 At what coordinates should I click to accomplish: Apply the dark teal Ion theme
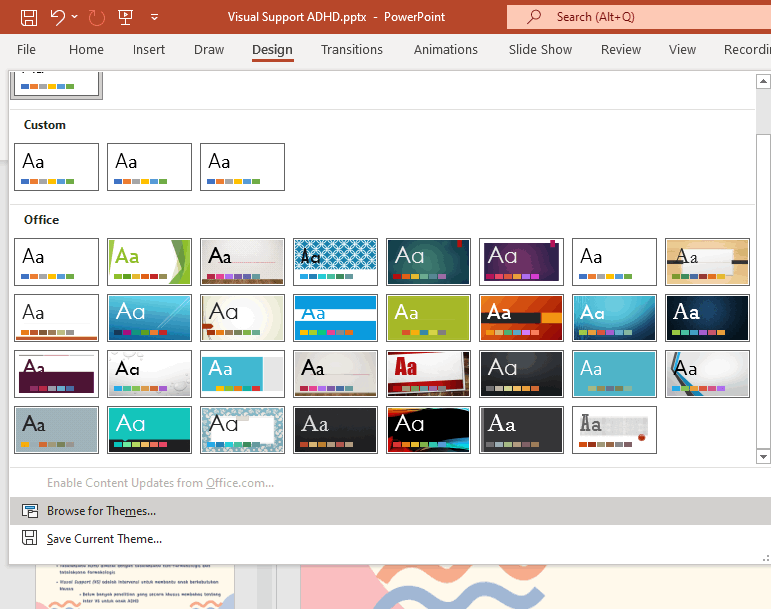pos(428,262)
